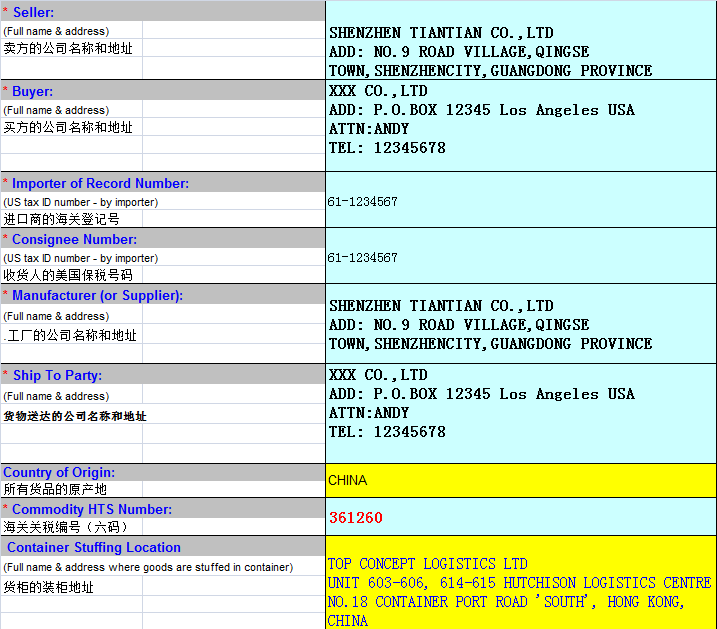This screenshot has width=717, height=629.
Task: Click '(US tax ID number - by importer)' under Importer
Action: pyautogui.click(x=80, y=202)
